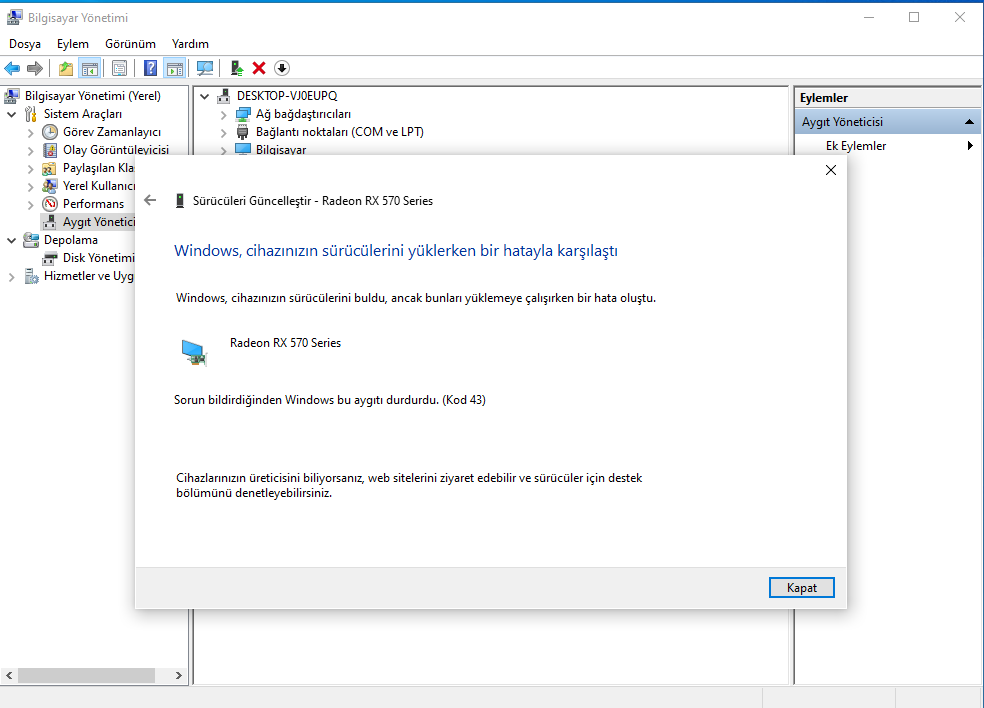
Task: Go back with the blue toolbar arrow
Action: click(x=12, y=68)
